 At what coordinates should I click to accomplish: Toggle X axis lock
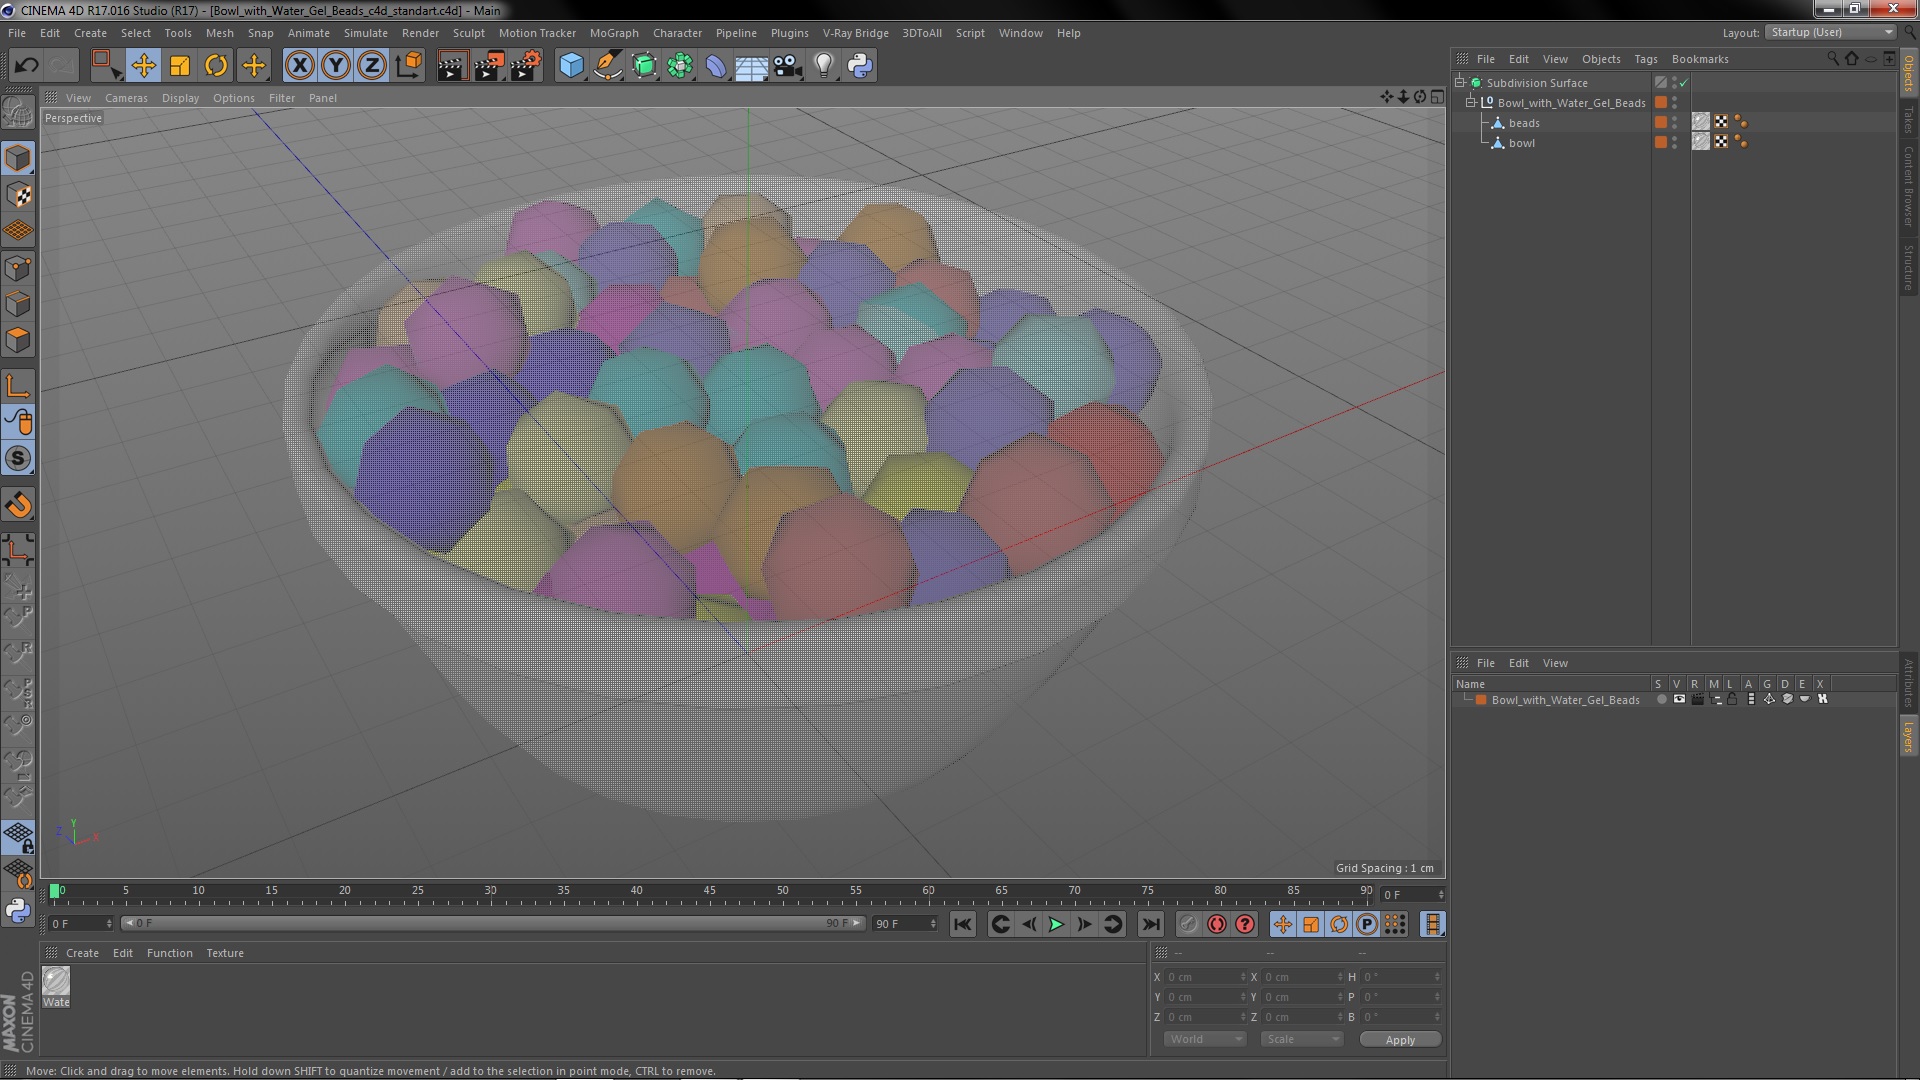(x=299, y=66)
